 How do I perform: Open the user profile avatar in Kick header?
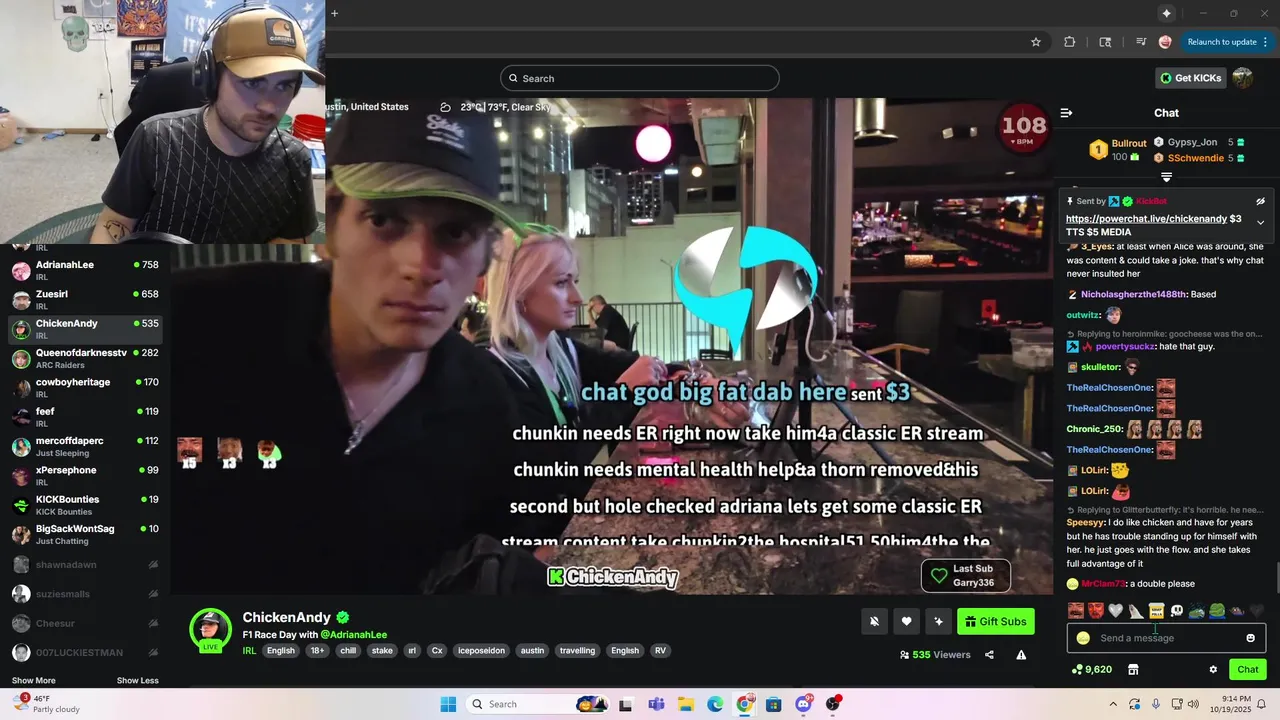click(x=1243, y=78)
